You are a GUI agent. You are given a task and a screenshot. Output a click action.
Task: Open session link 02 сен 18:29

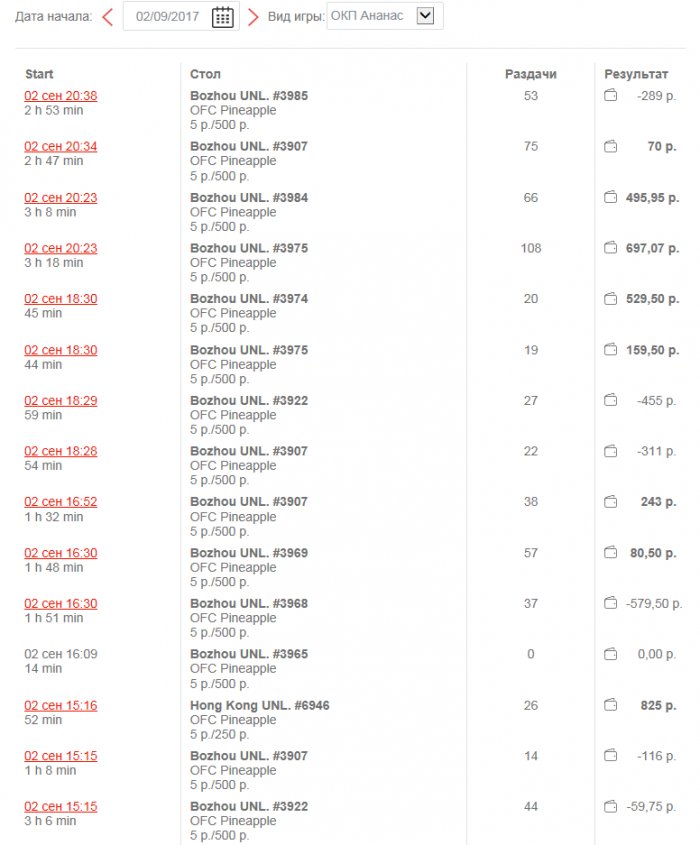click(61, 400)
